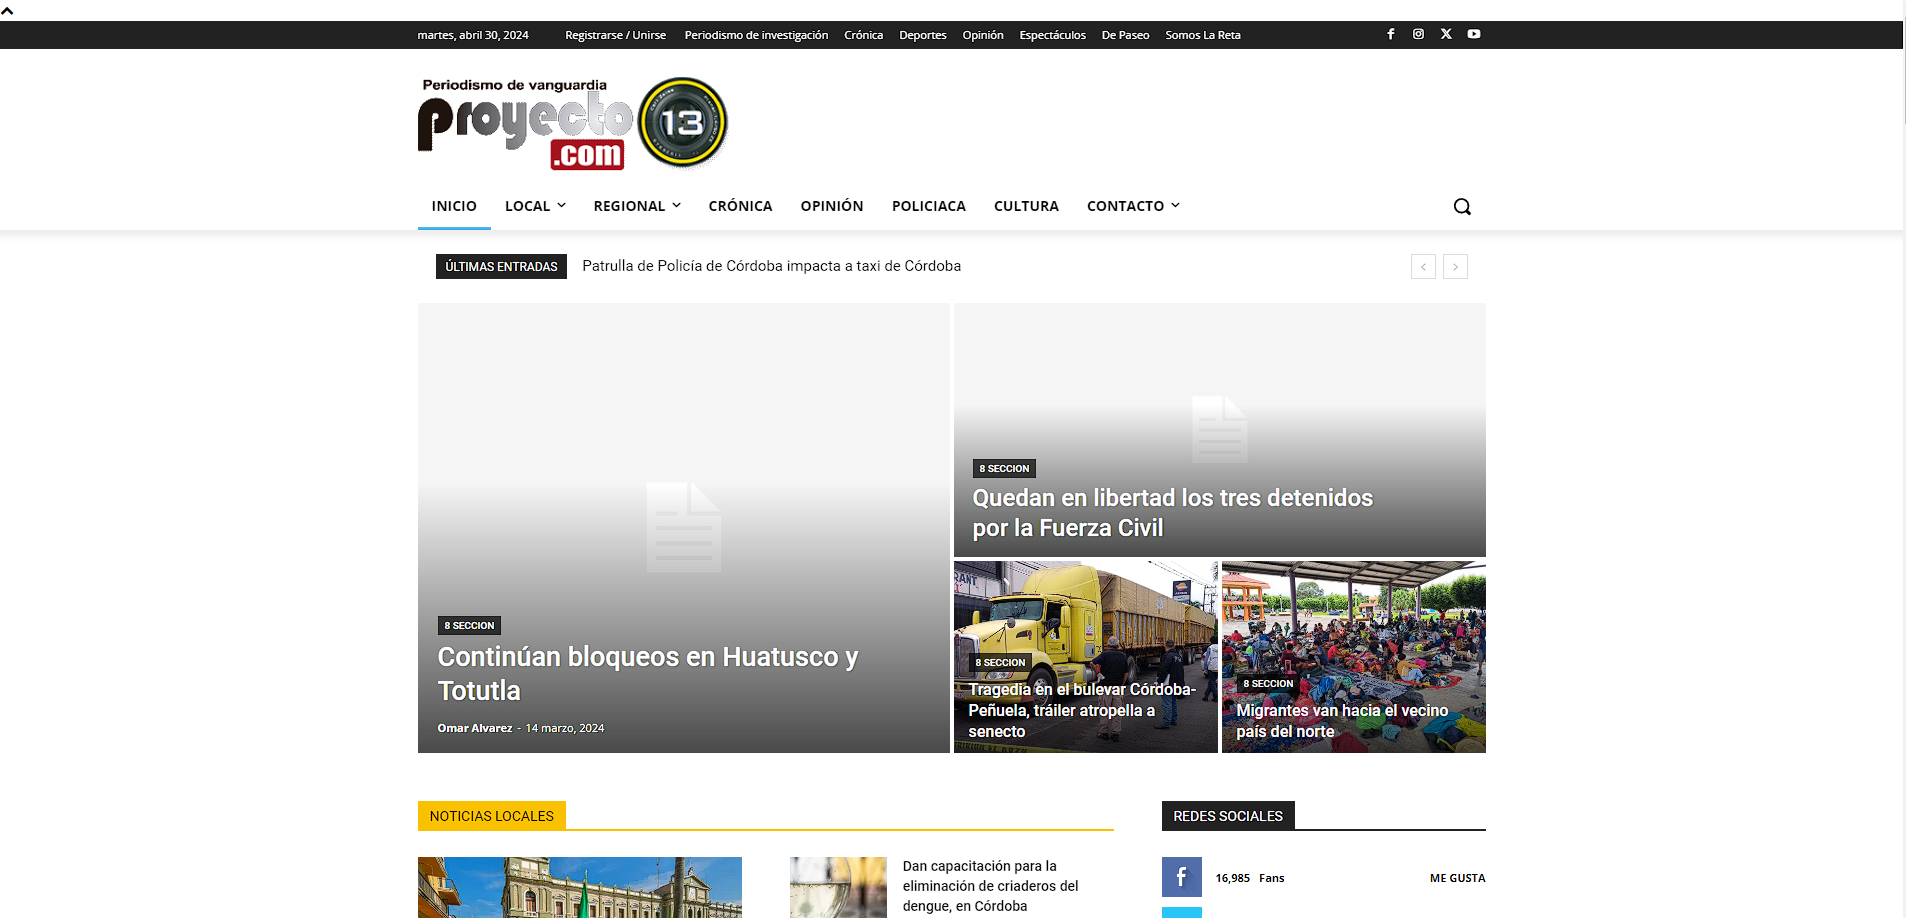Click the 8 SECCION category label
1906x918 pixels.
469,625
